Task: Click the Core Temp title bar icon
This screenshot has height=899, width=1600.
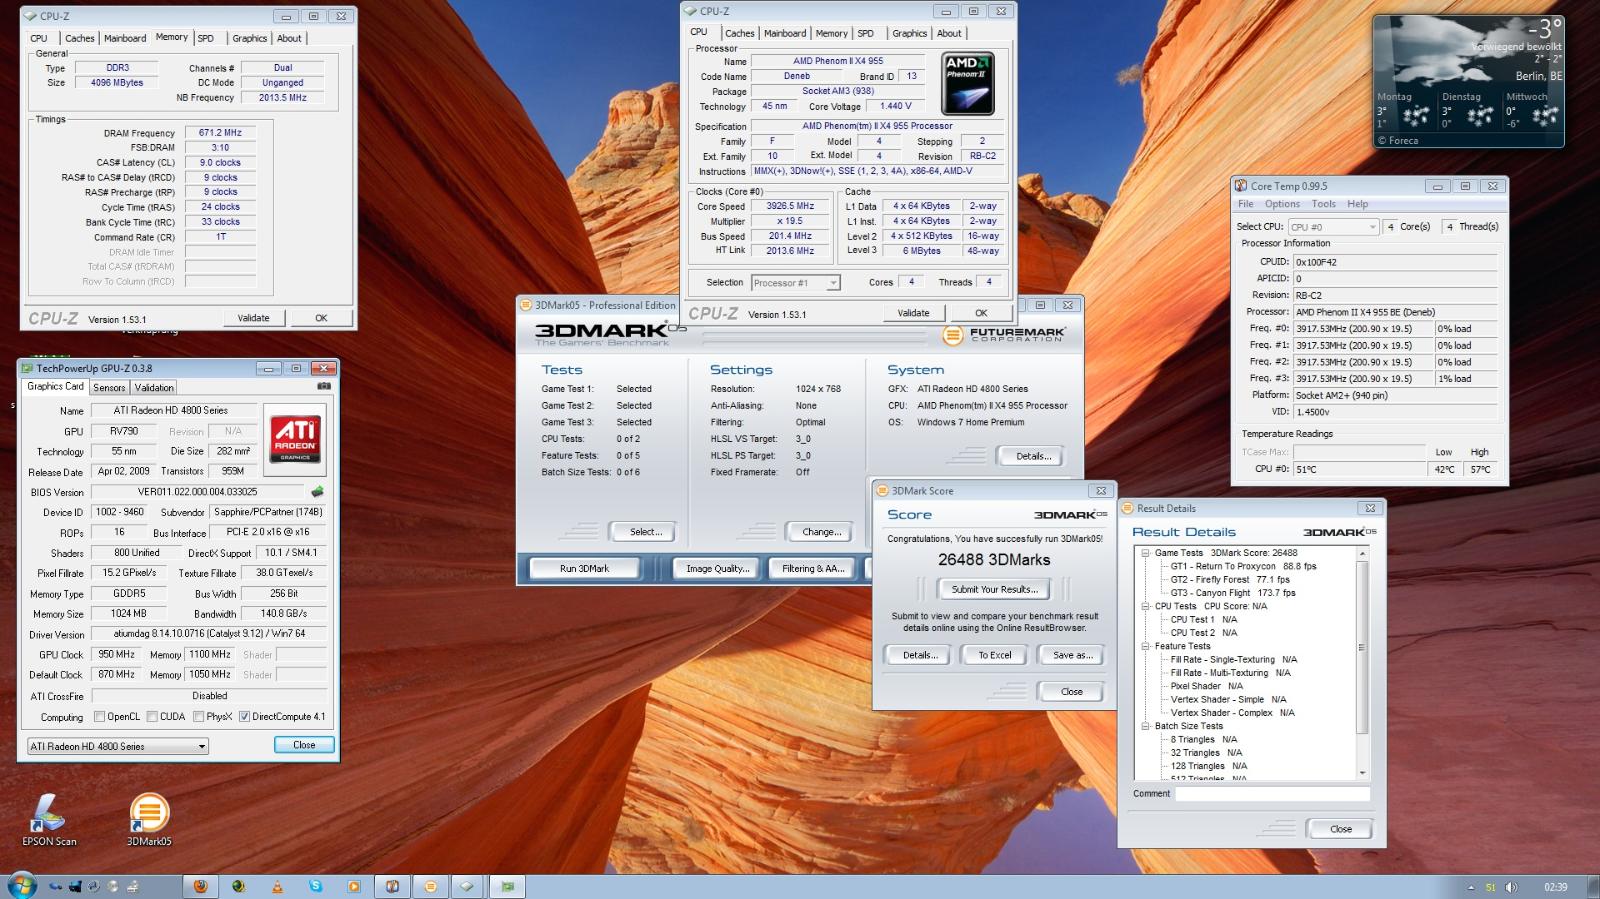Action: [1241, 186]
